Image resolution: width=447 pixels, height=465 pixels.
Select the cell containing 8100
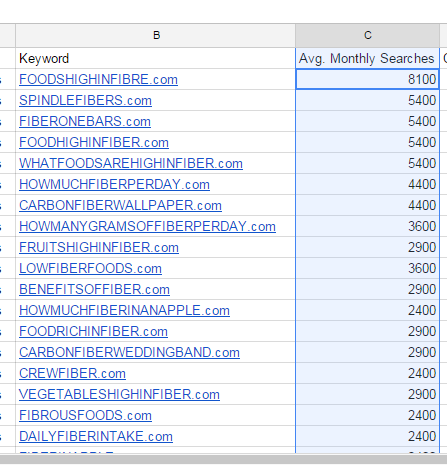[367, 79]
